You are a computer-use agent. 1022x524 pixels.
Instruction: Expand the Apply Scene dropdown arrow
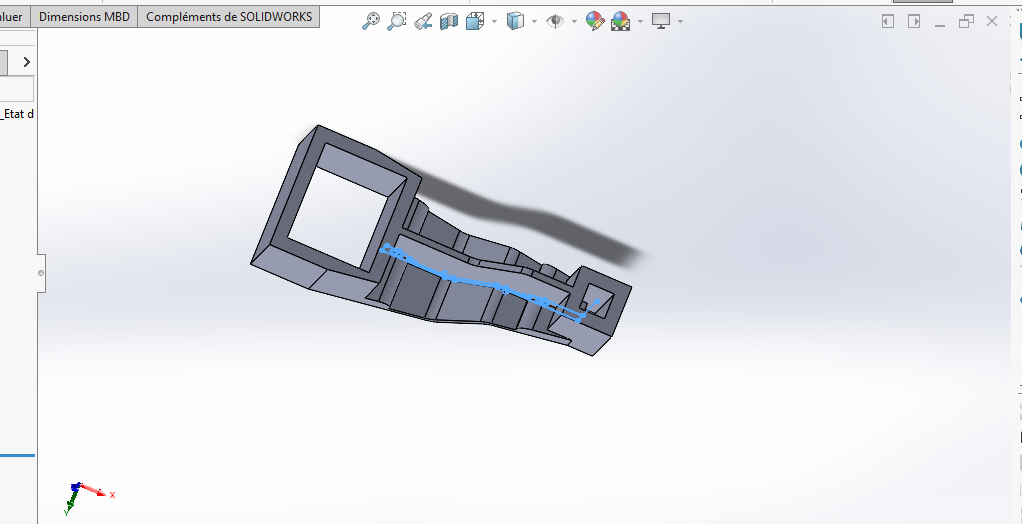[640, 21]
